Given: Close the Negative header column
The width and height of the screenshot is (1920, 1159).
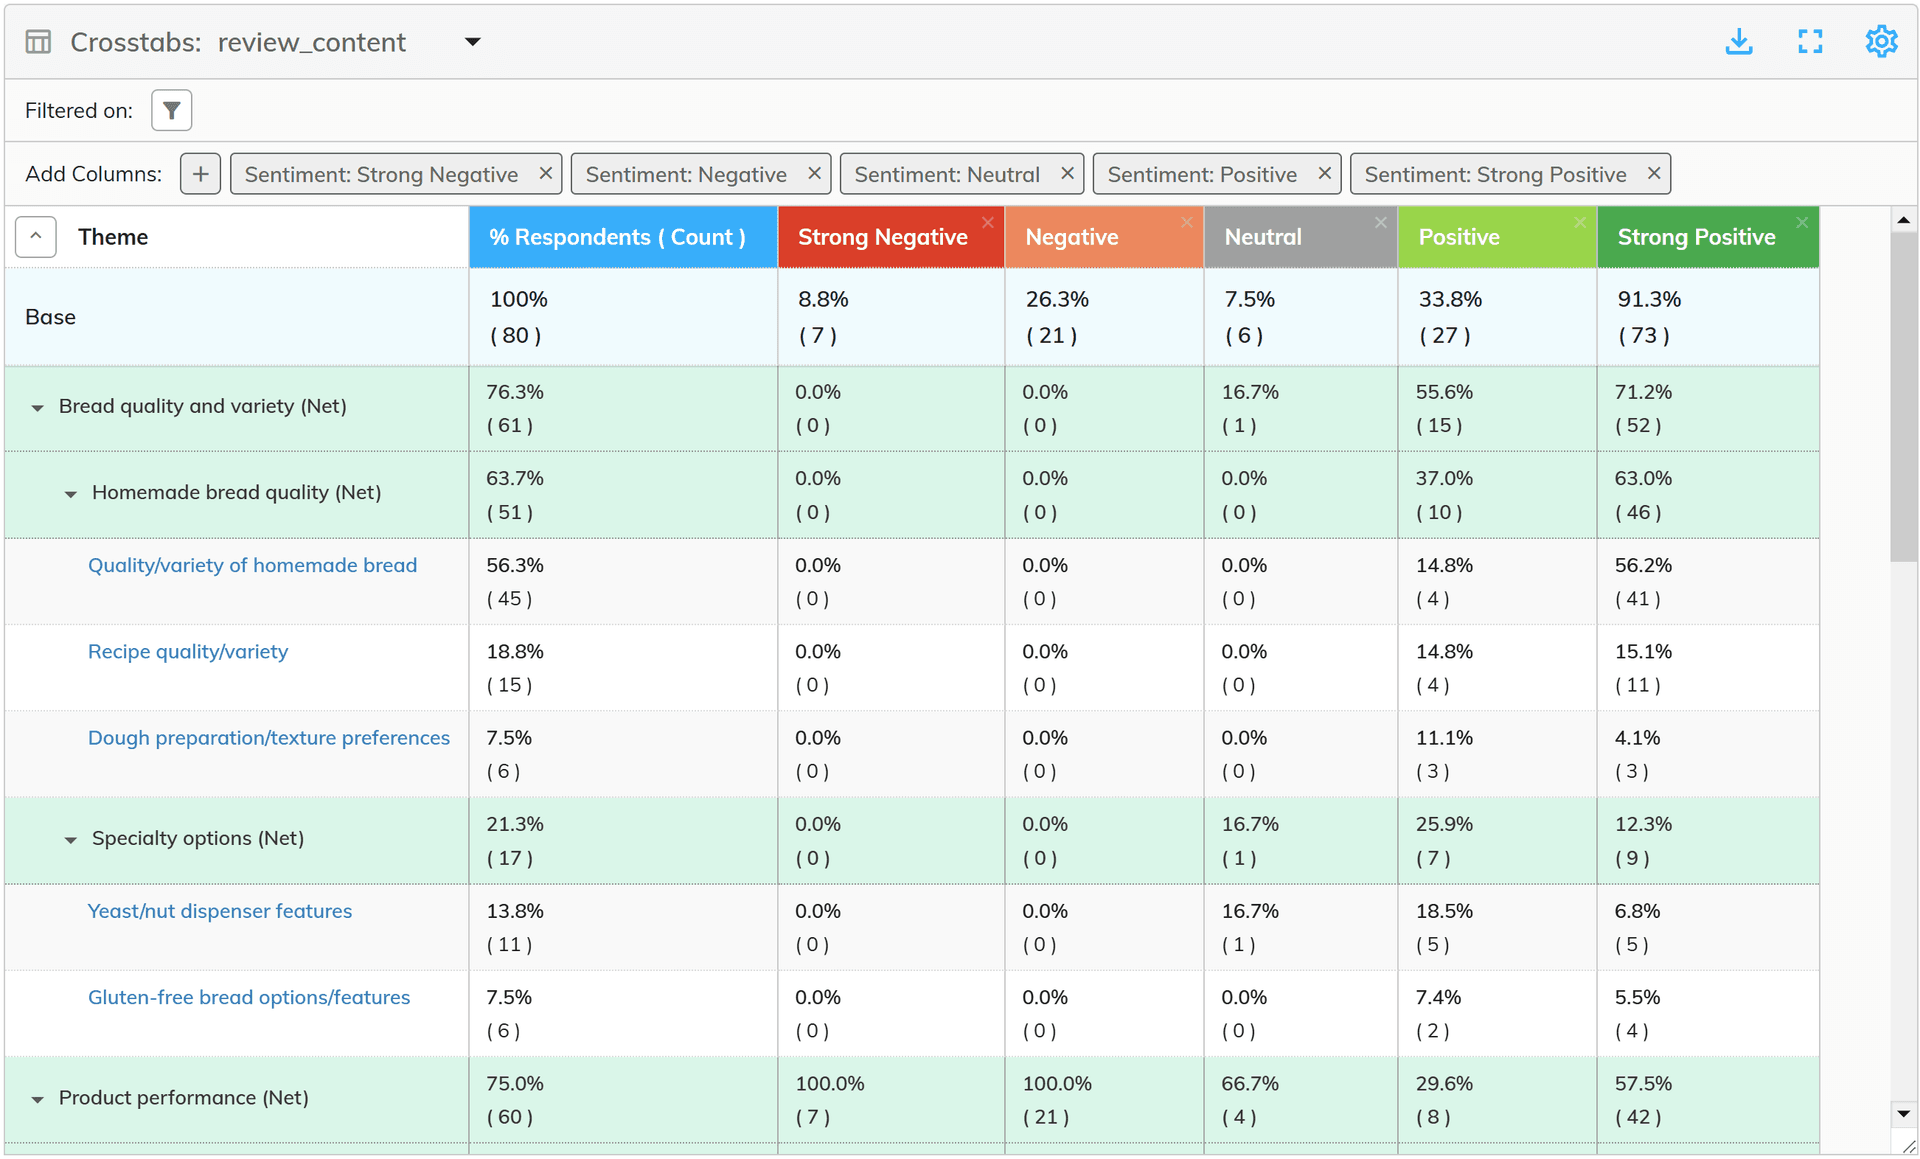Looking at the screenshot, I should click(1187, 222).
